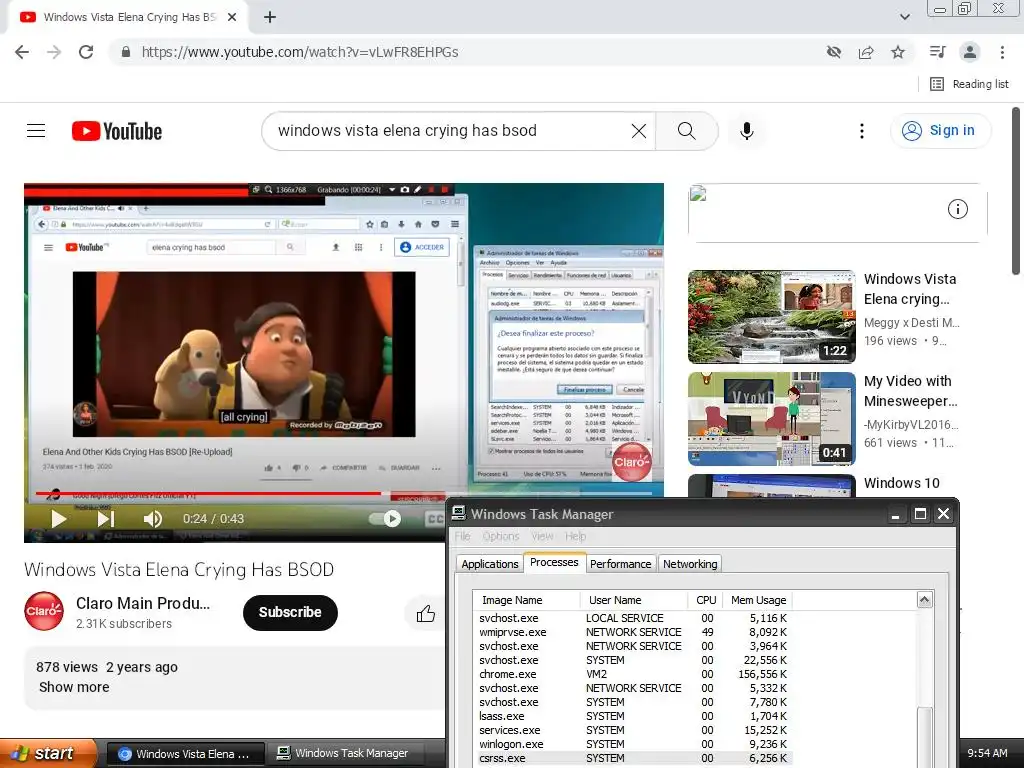Open the ad info icon

(x=957, y=209)
